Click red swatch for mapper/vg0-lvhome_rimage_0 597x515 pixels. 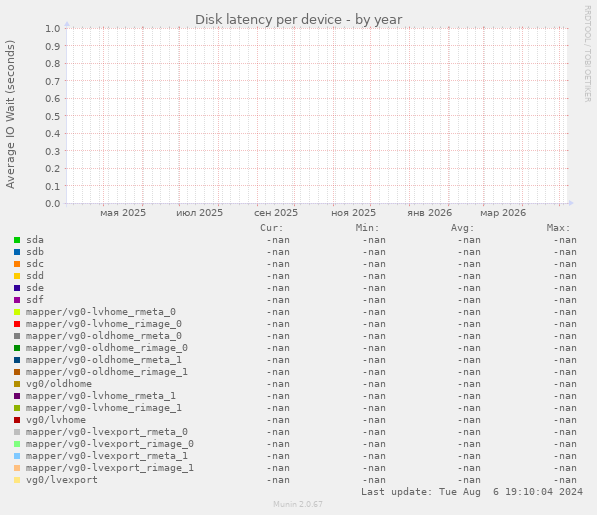pos(17,324)
